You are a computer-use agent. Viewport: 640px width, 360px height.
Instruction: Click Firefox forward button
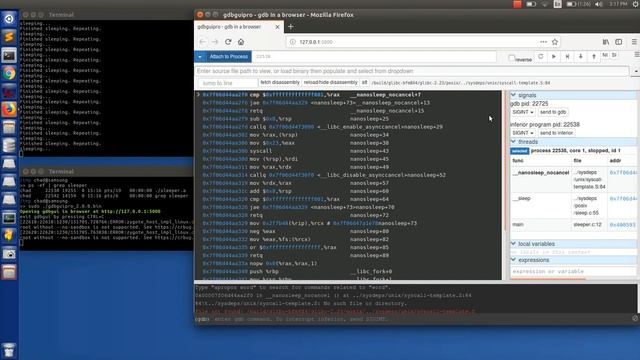pyautogui.click(x=215, y=42)
